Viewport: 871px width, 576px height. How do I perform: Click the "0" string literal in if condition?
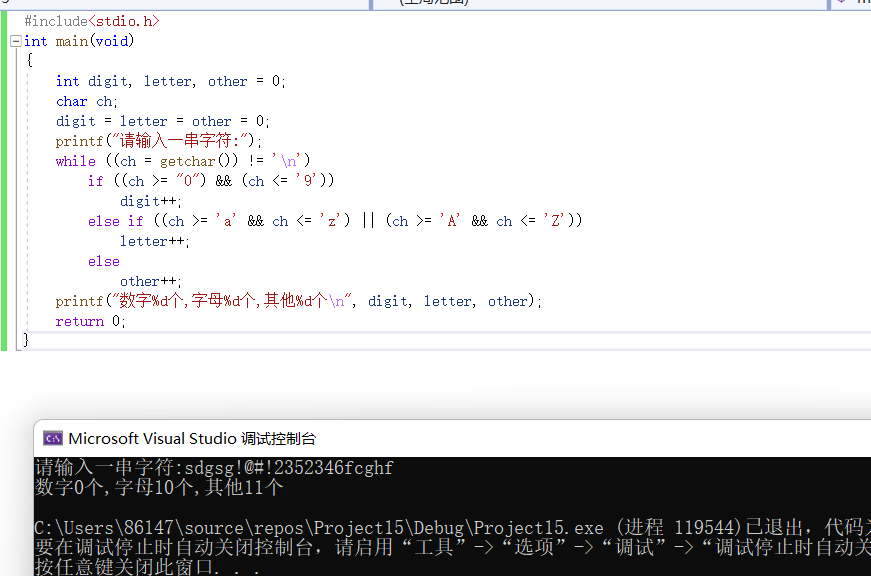point(187,181)
